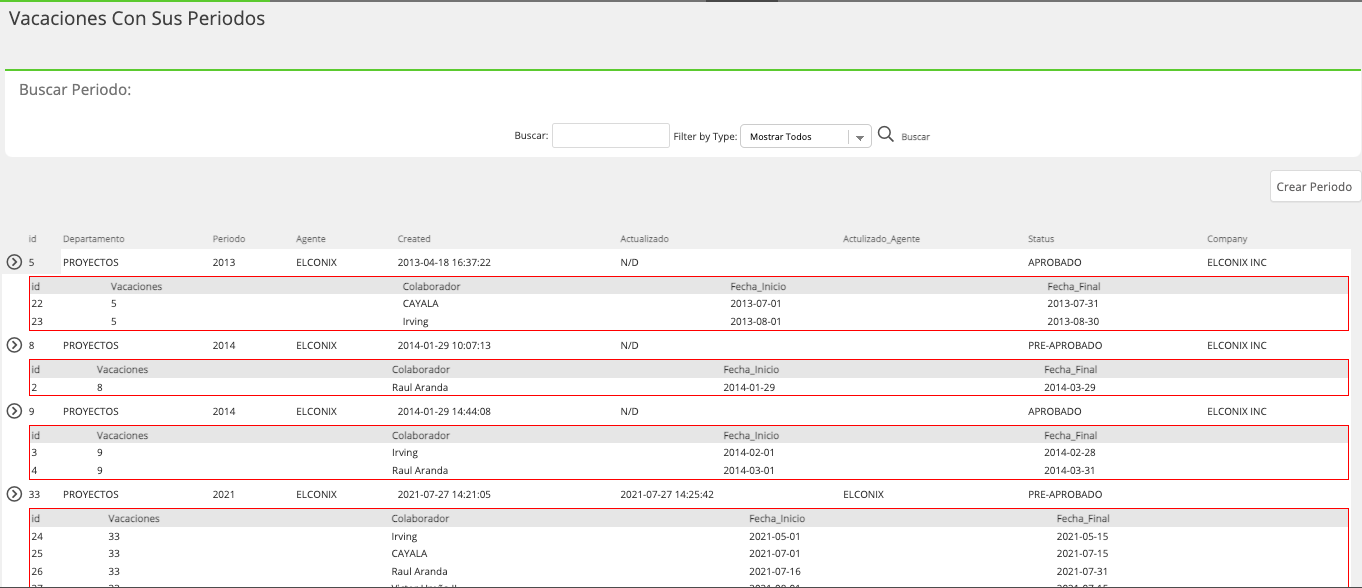Click the Agente column header

point(311,239)
